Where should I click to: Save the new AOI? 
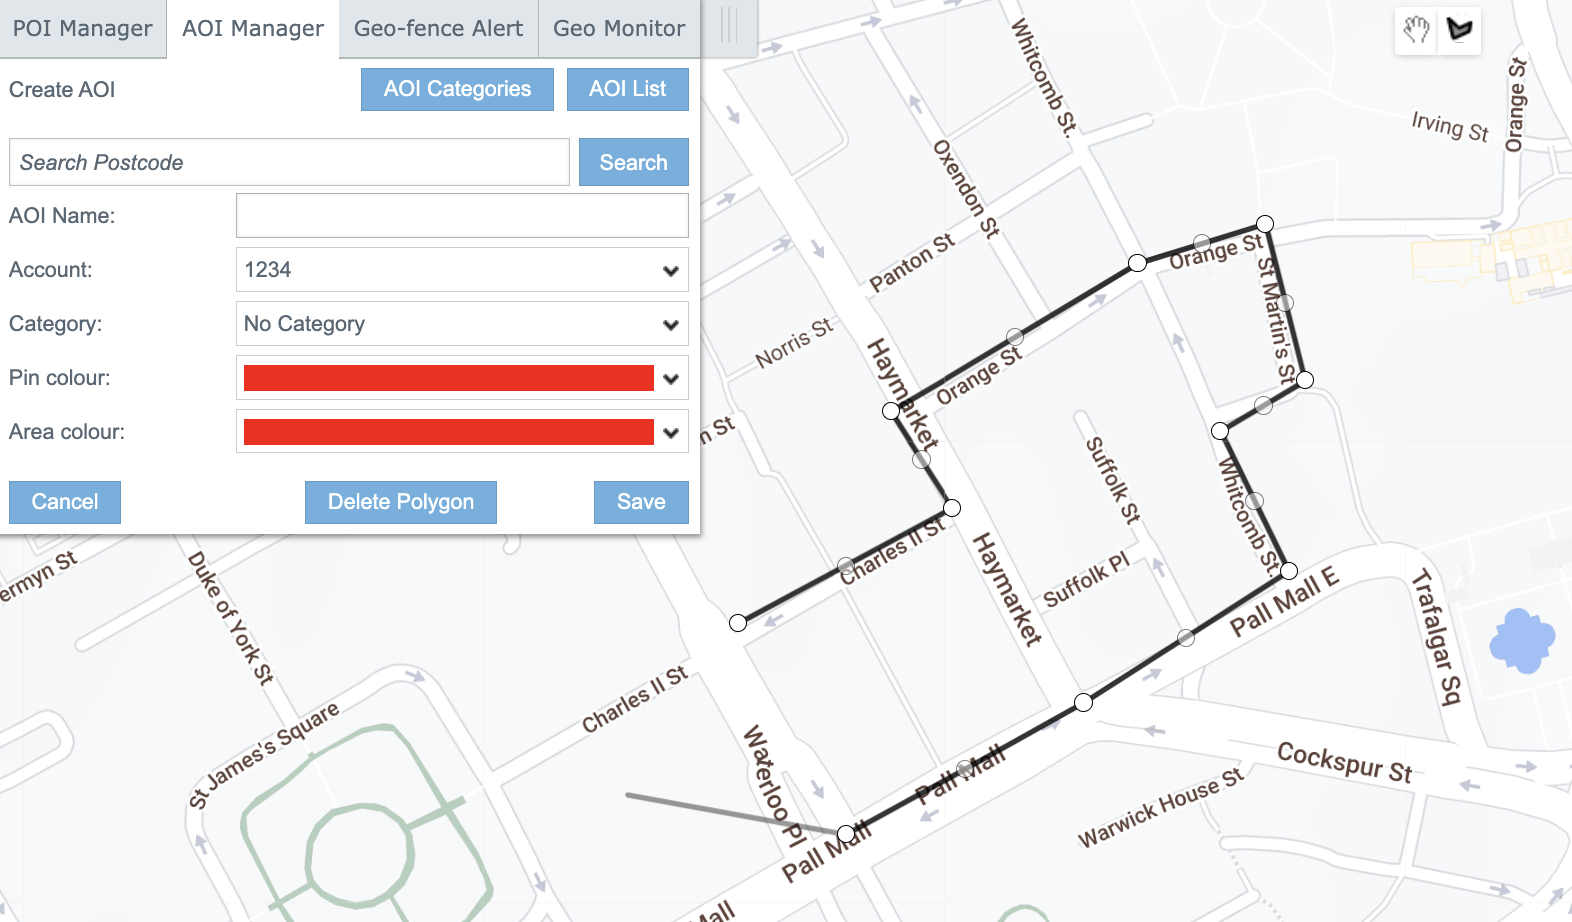[641, 502]
